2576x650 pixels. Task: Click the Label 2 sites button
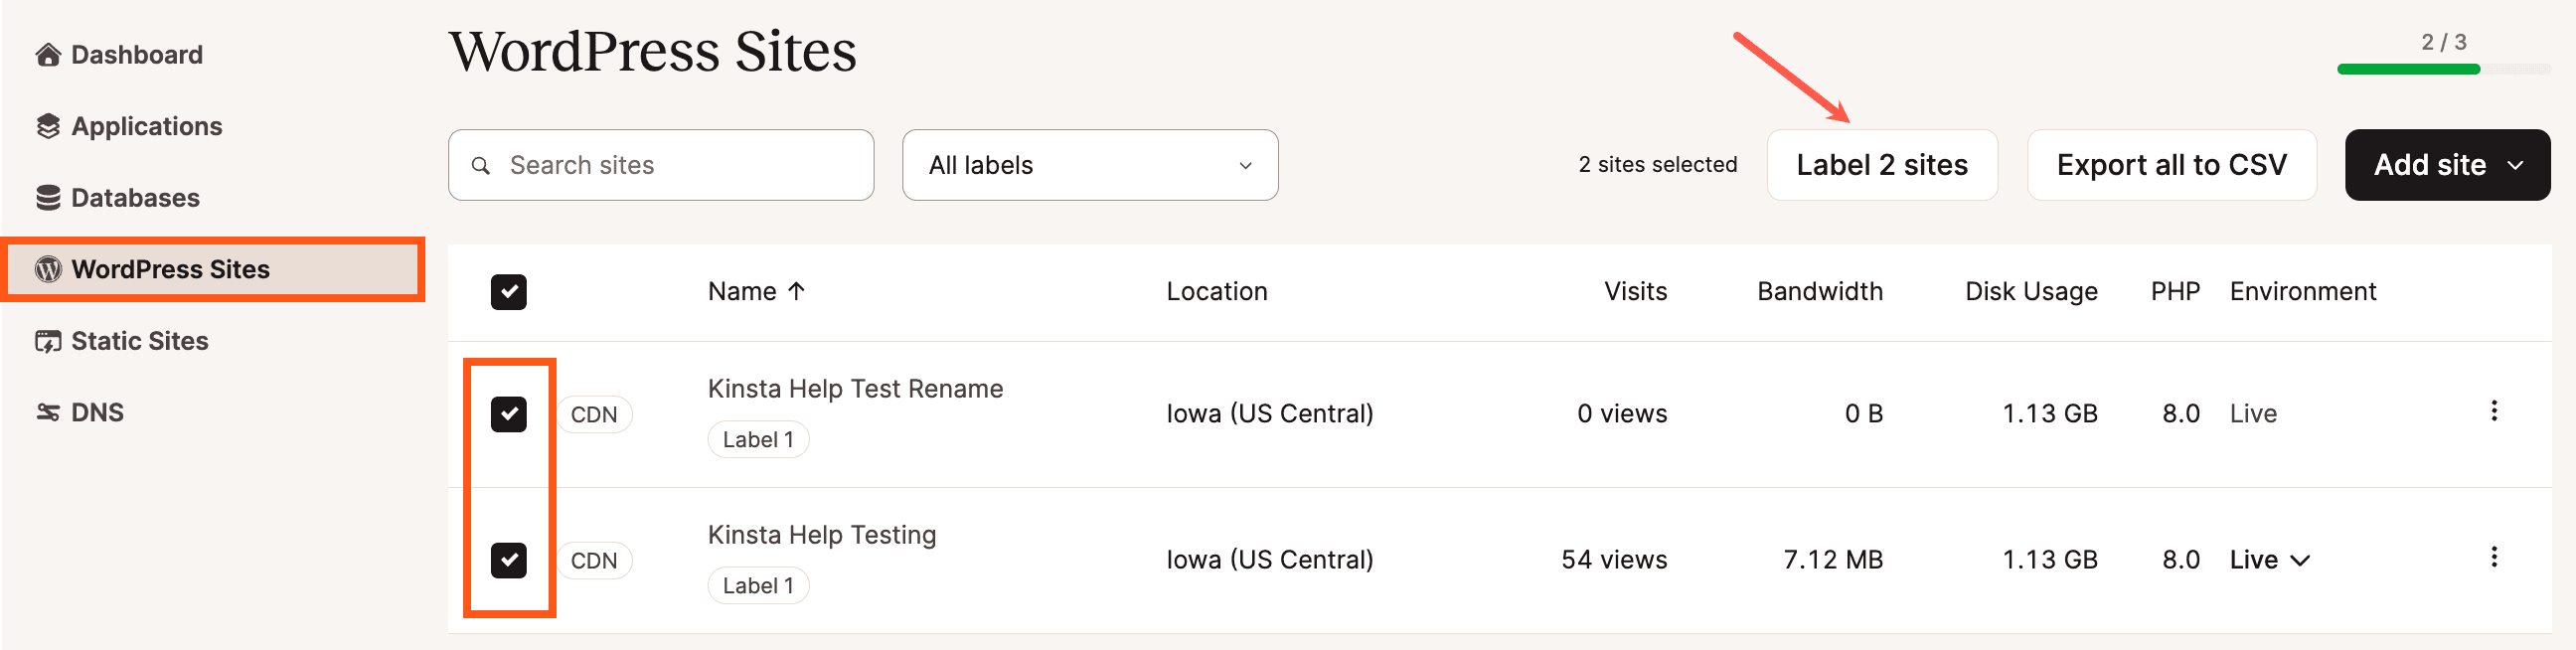pyautogui.click(x=1881, y=165)
